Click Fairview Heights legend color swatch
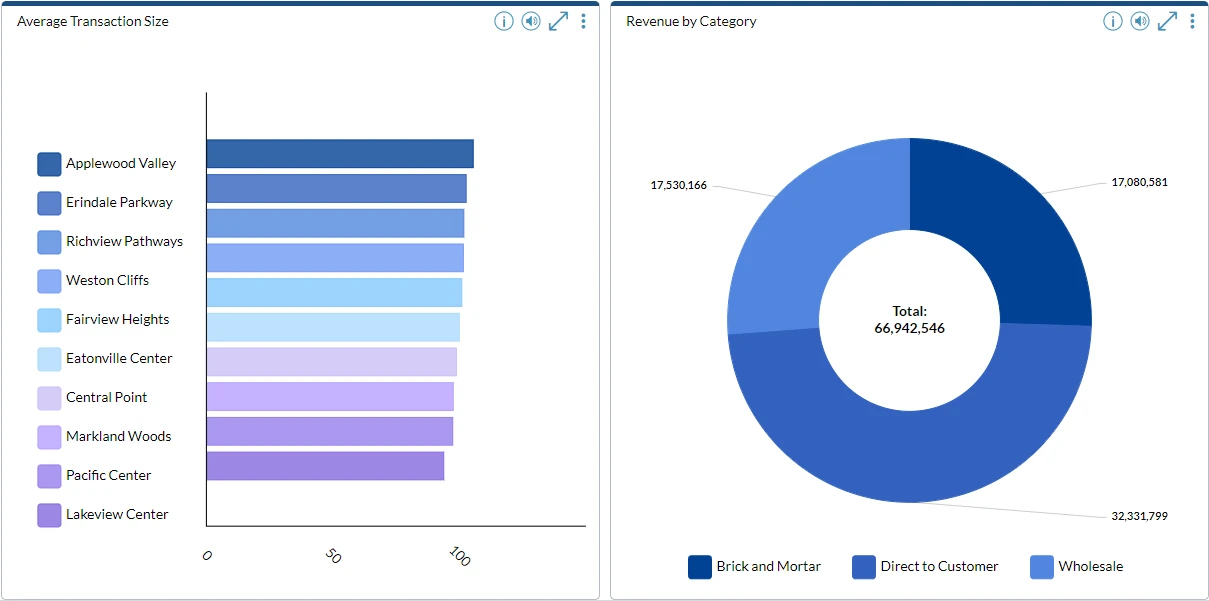Image resolution: width=1209 pixels, height=601 pixels. [x=49, y=320]
